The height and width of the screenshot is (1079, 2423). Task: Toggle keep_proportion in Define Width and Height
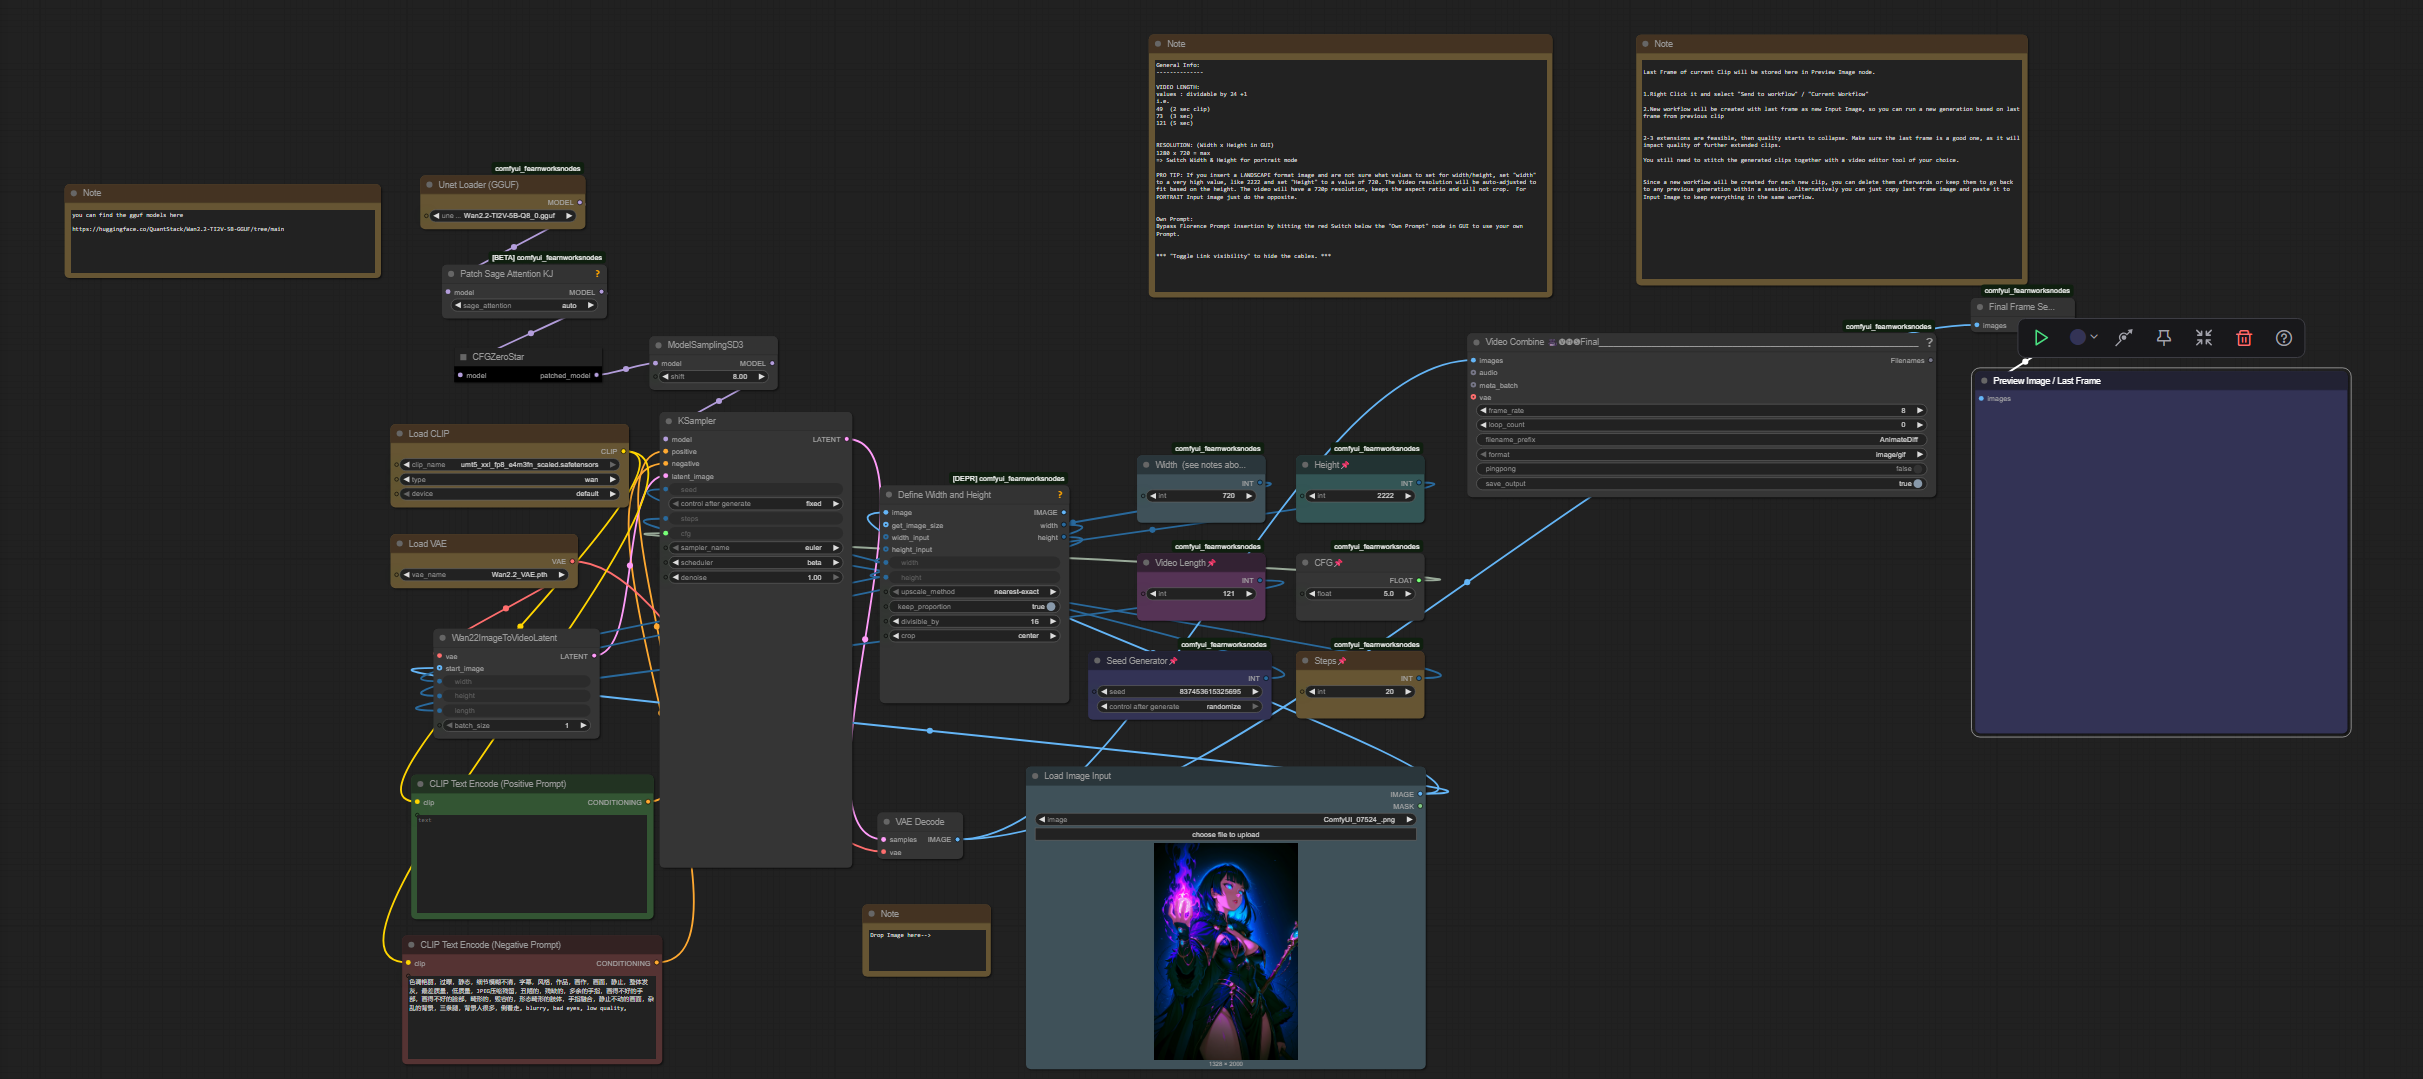(1050, 607)
